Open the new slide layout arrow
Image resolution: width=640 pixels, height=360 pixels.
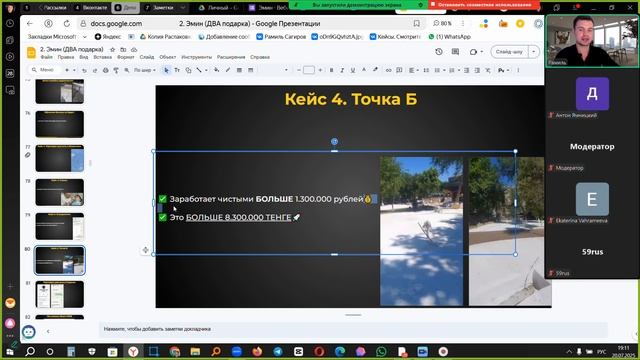74,70
